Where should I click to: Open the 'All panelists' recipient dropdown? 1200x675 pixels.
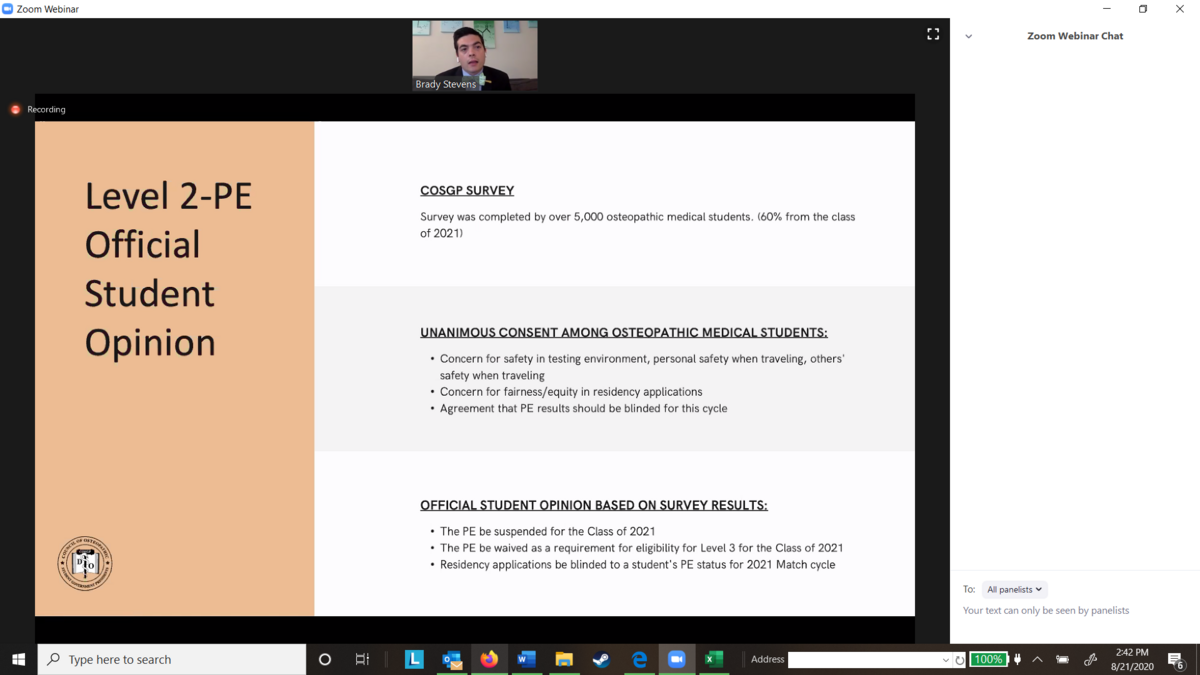click(x=1014, y=589)
